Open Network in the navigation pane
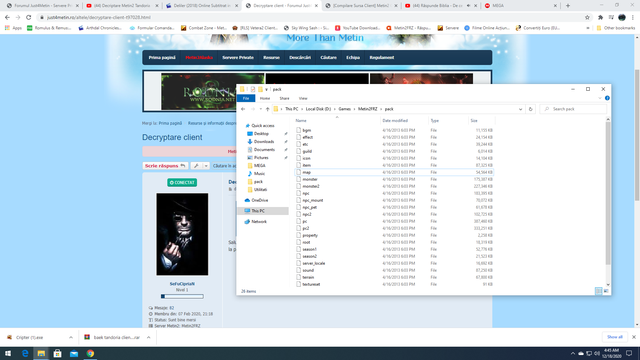 tap(259, 222)
